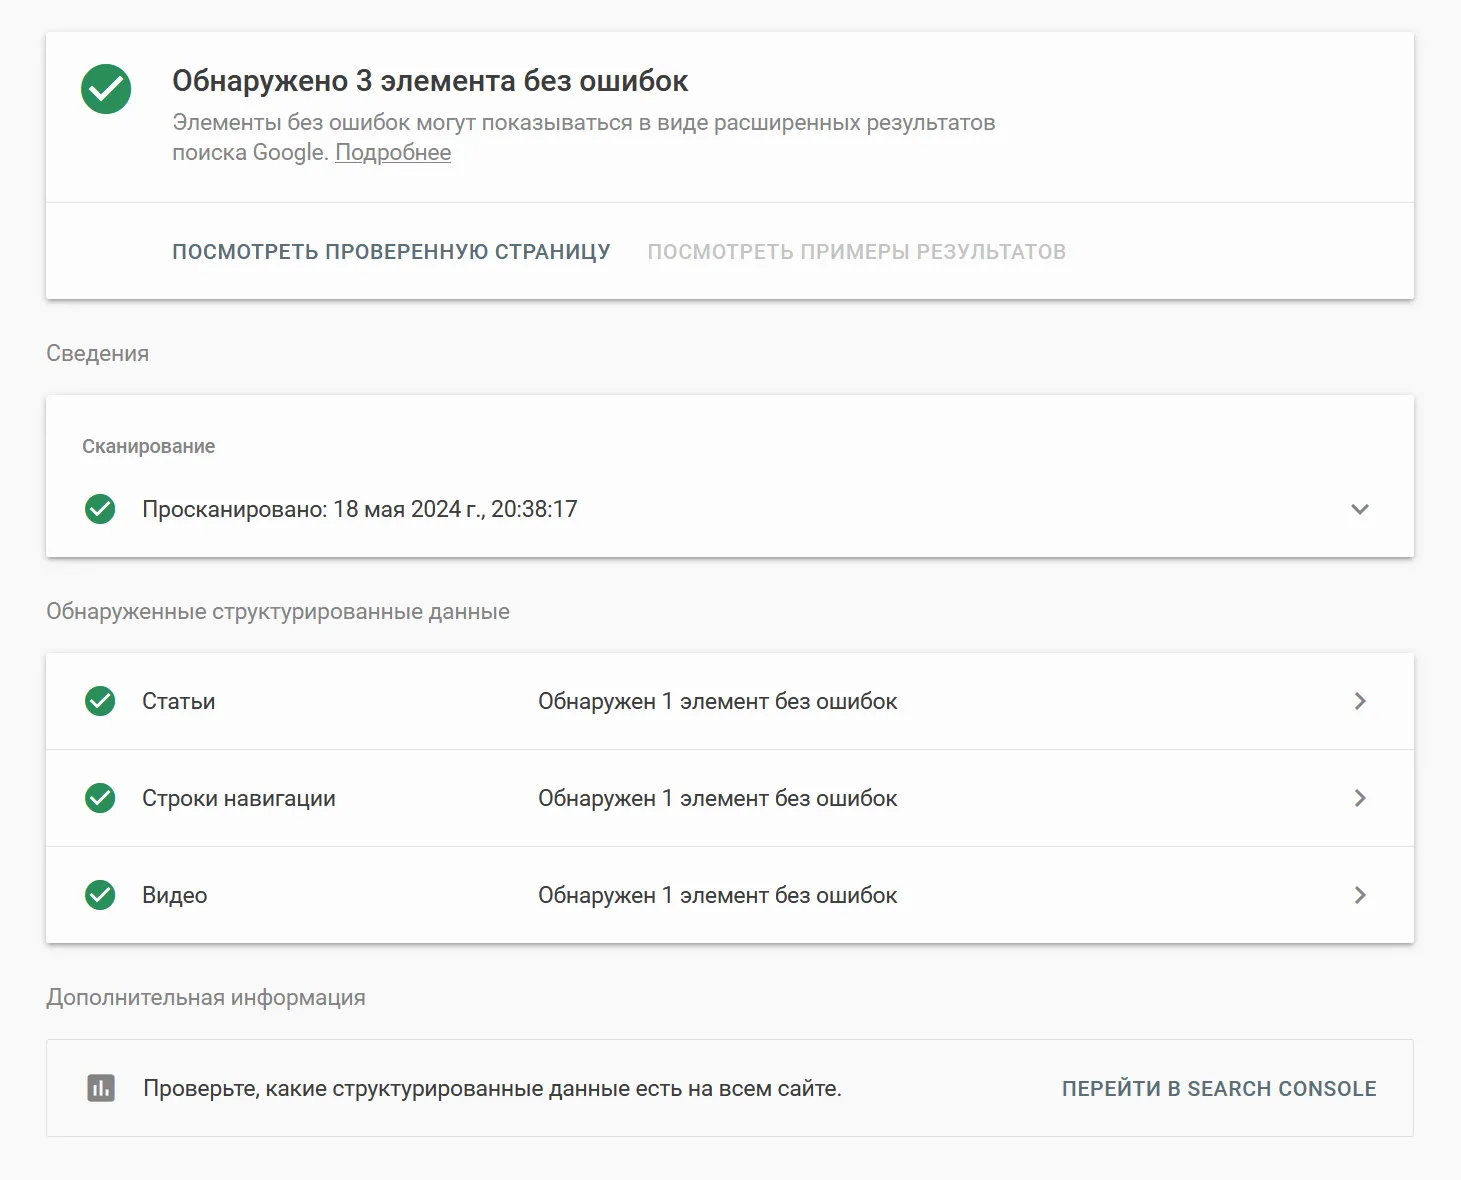Go to Search Console via ПЕРЕЙТИ button
The height and width of the screenshot is (1180, 1461).
[x=1218, y=1088]
